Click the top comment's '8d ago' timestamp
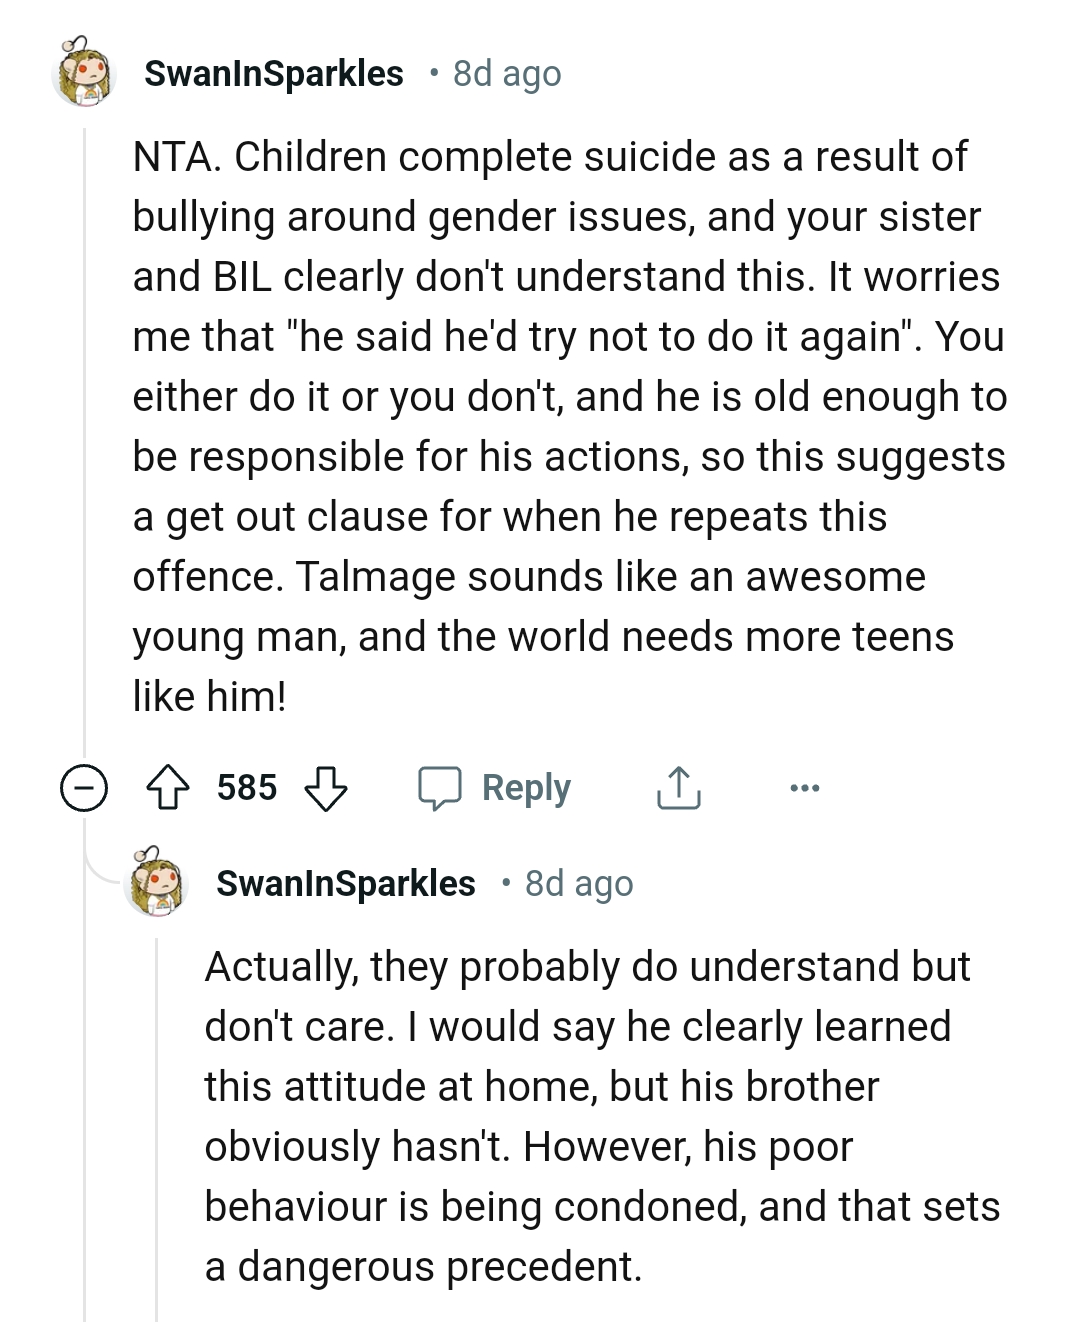Image resolution: width=1080 pixels, height=1322 pixels. point(507,73)
